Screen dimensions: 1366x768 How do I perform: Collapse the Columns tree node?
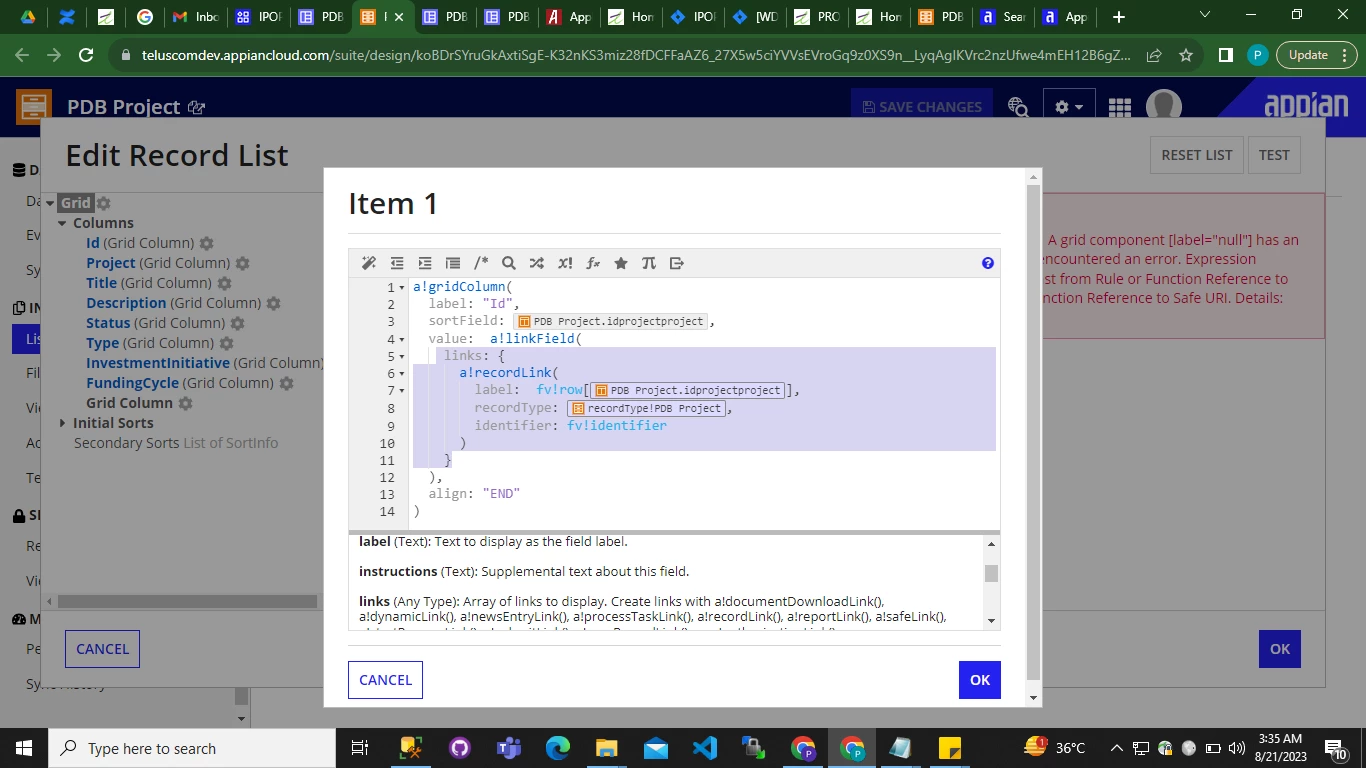coord(63,223)
